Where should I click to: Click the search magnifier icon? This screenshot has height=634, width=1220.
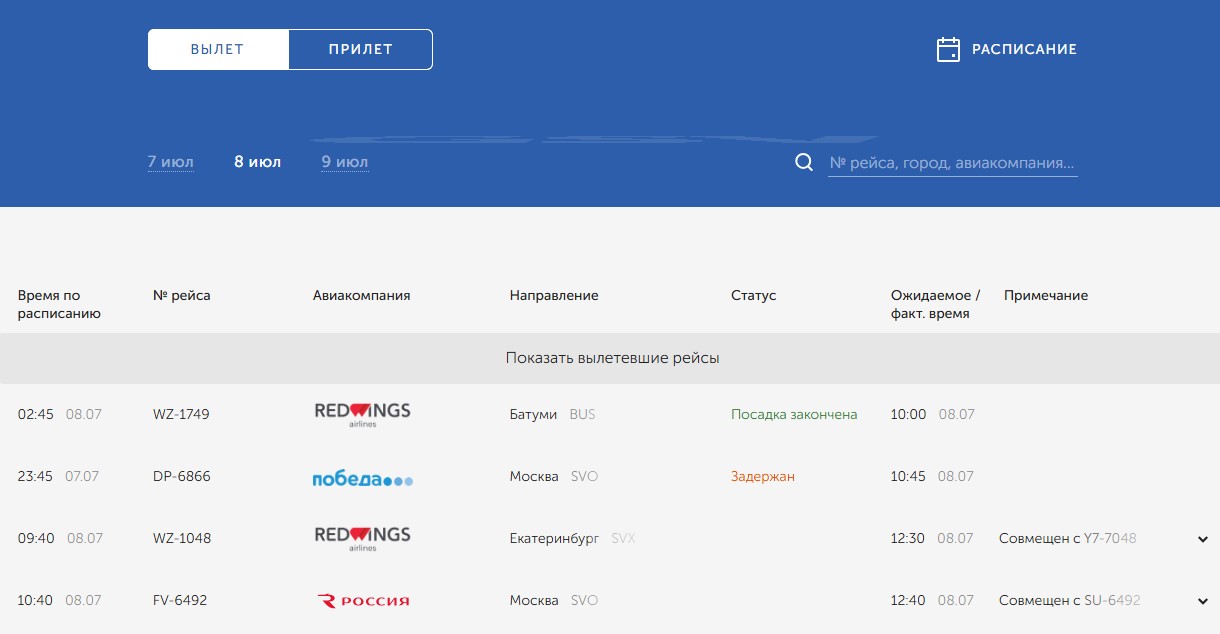[x=804, y=162]
